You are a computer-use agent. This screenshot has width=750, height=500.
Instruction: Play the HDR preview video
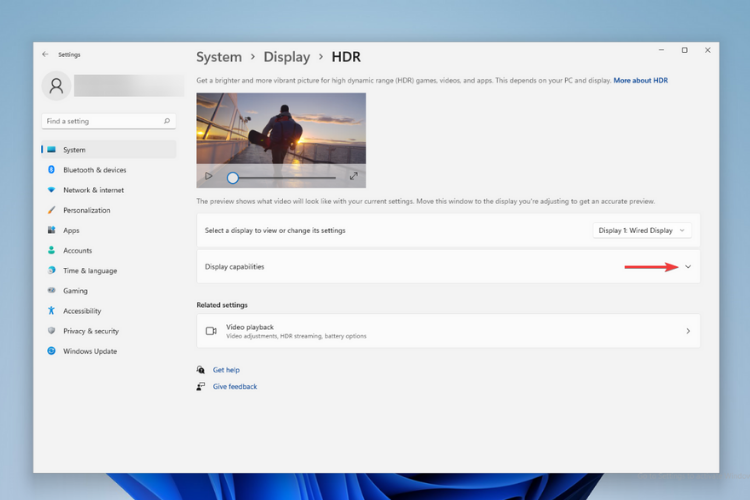click(x=209, y=176)
